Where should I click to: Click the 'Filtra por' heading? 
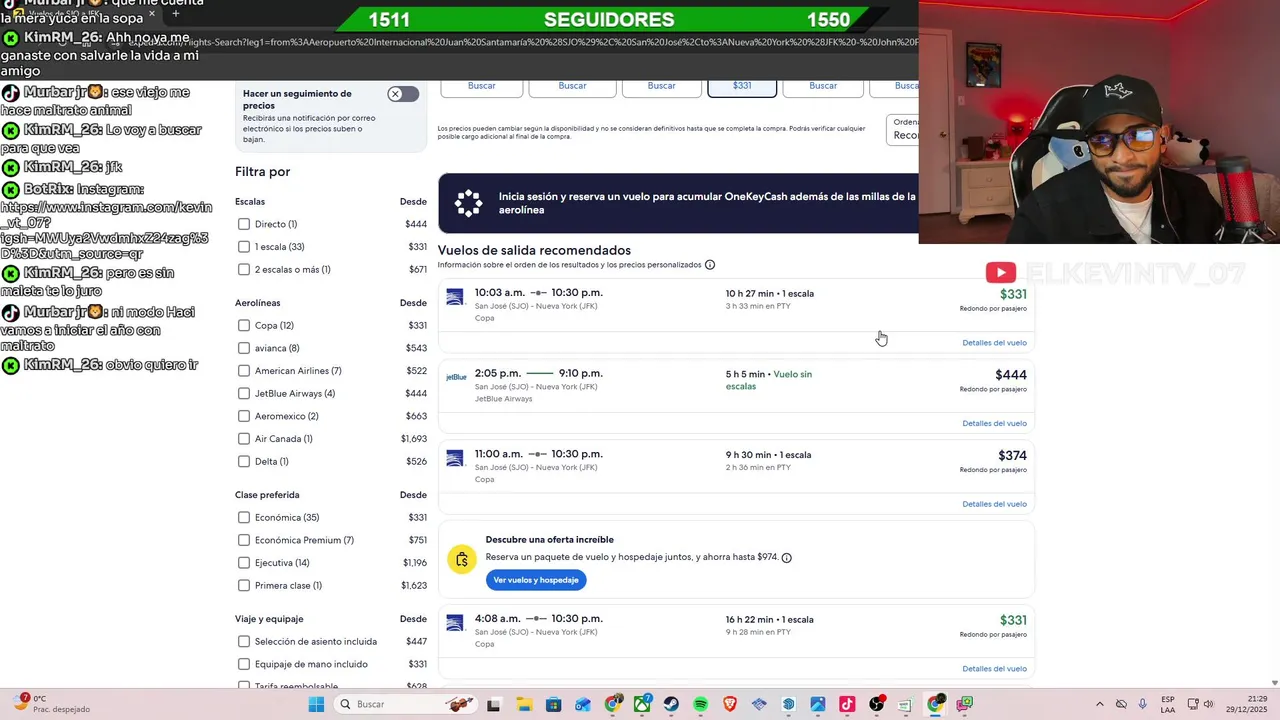click(262, 172)
